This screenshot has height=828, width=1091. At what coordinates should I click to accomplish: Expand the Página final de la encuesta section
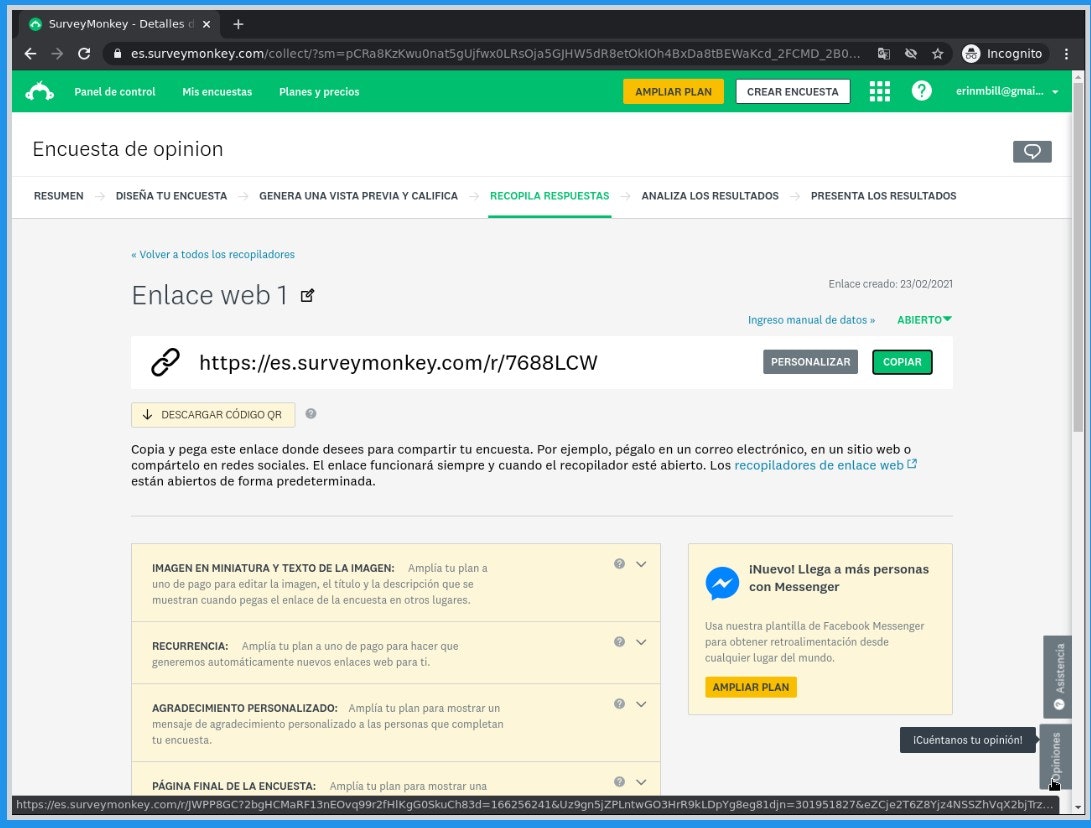pyautogui.click(x=641, y=781)
